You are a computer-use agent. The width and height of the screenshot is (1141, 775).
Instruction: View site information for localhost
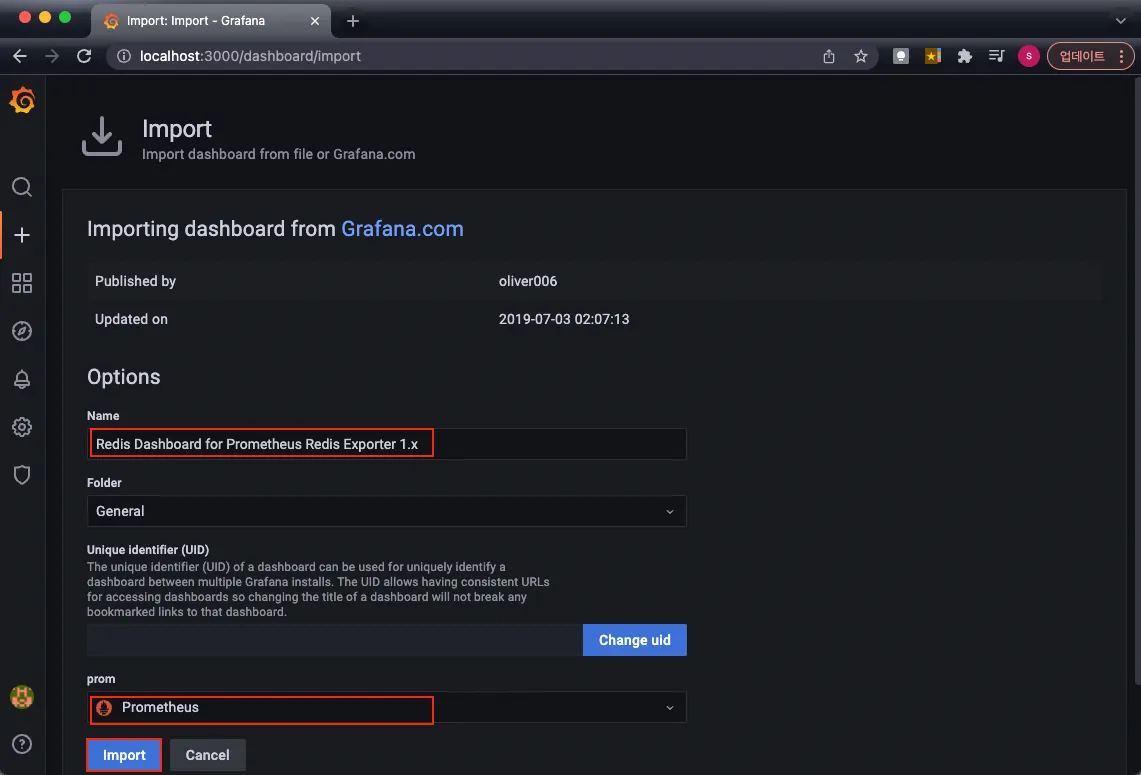pyautogui.click(x=124, y=56)
